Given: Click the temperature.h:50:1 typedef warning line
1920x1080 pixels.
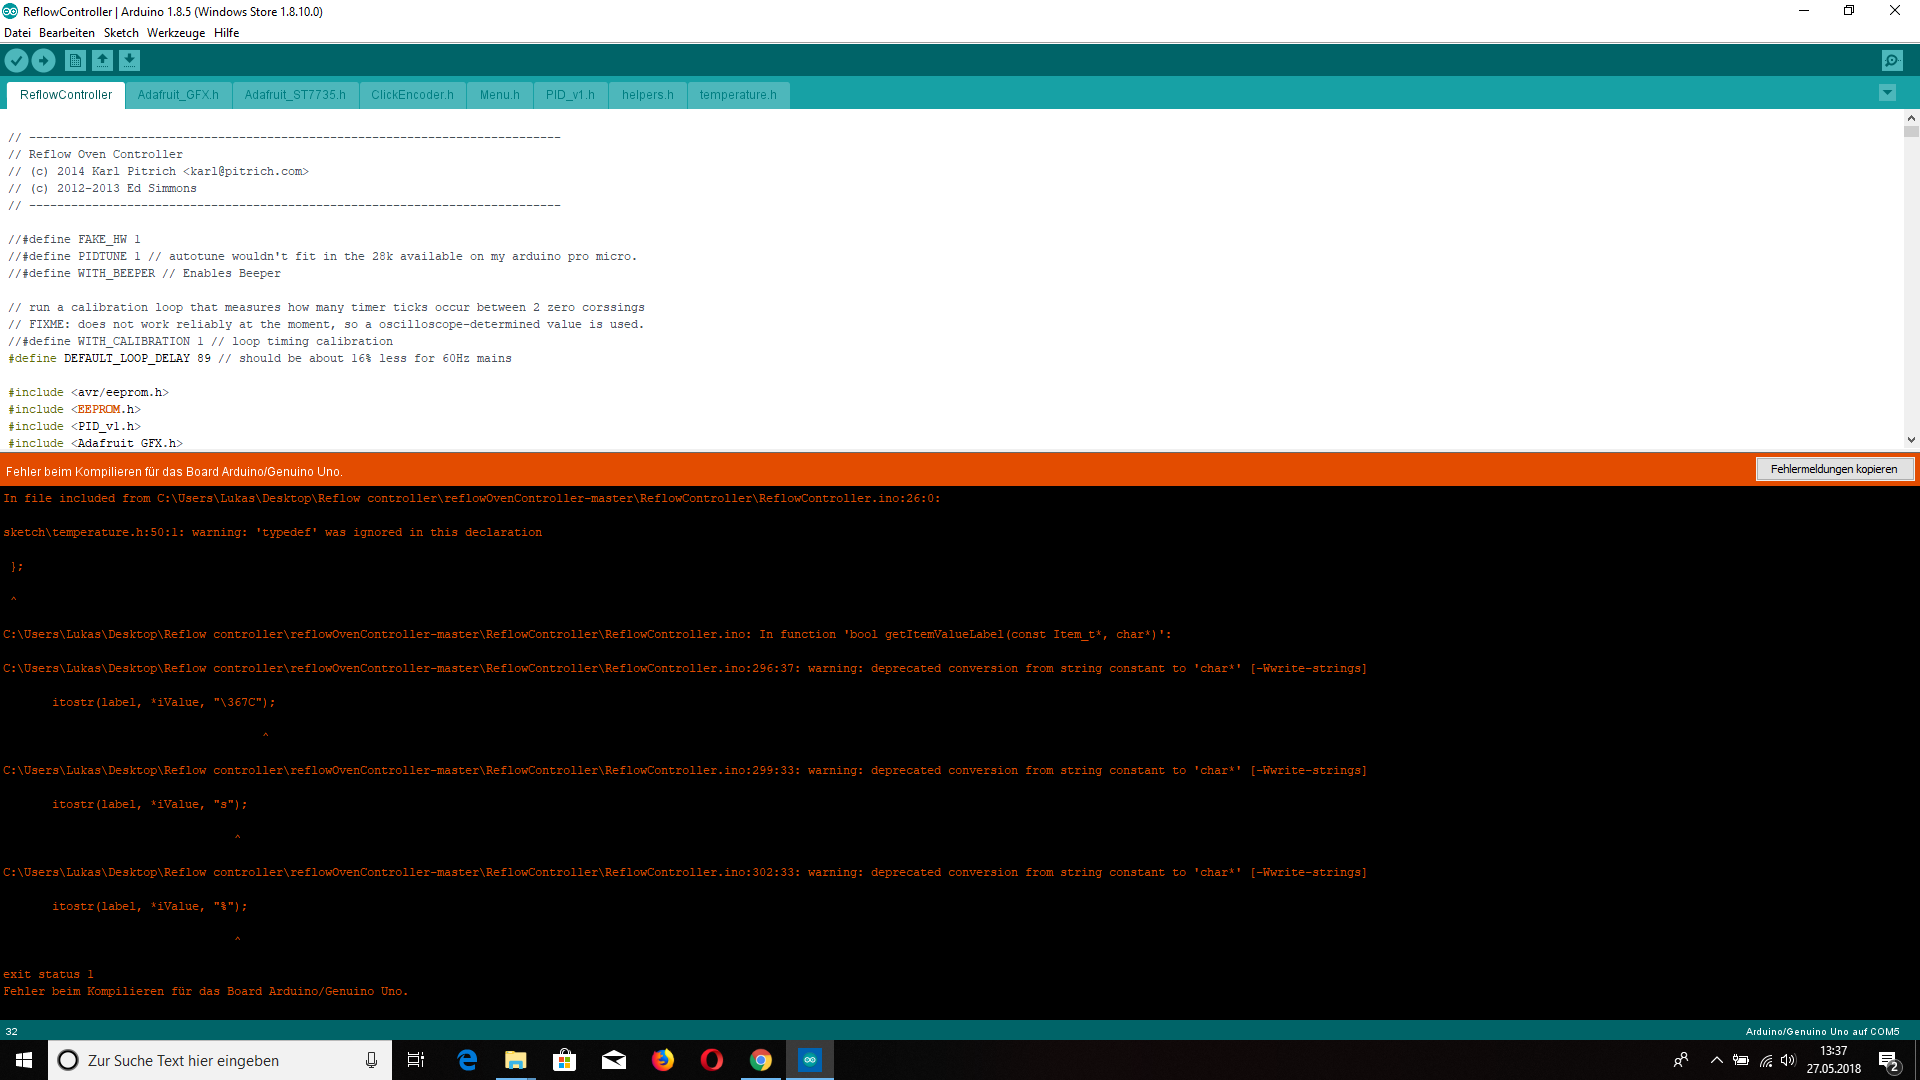Looking at the screenshot, I should 272,532.
